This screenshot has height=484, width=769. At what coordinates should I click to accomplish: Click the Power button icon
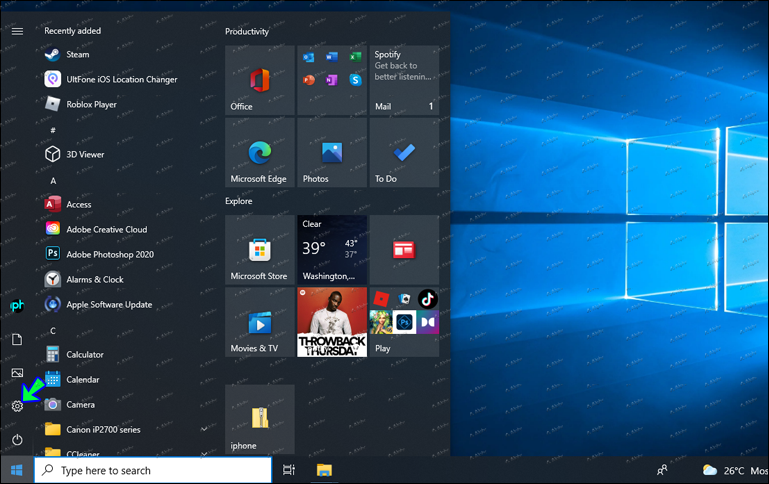[x=17, y=440]
